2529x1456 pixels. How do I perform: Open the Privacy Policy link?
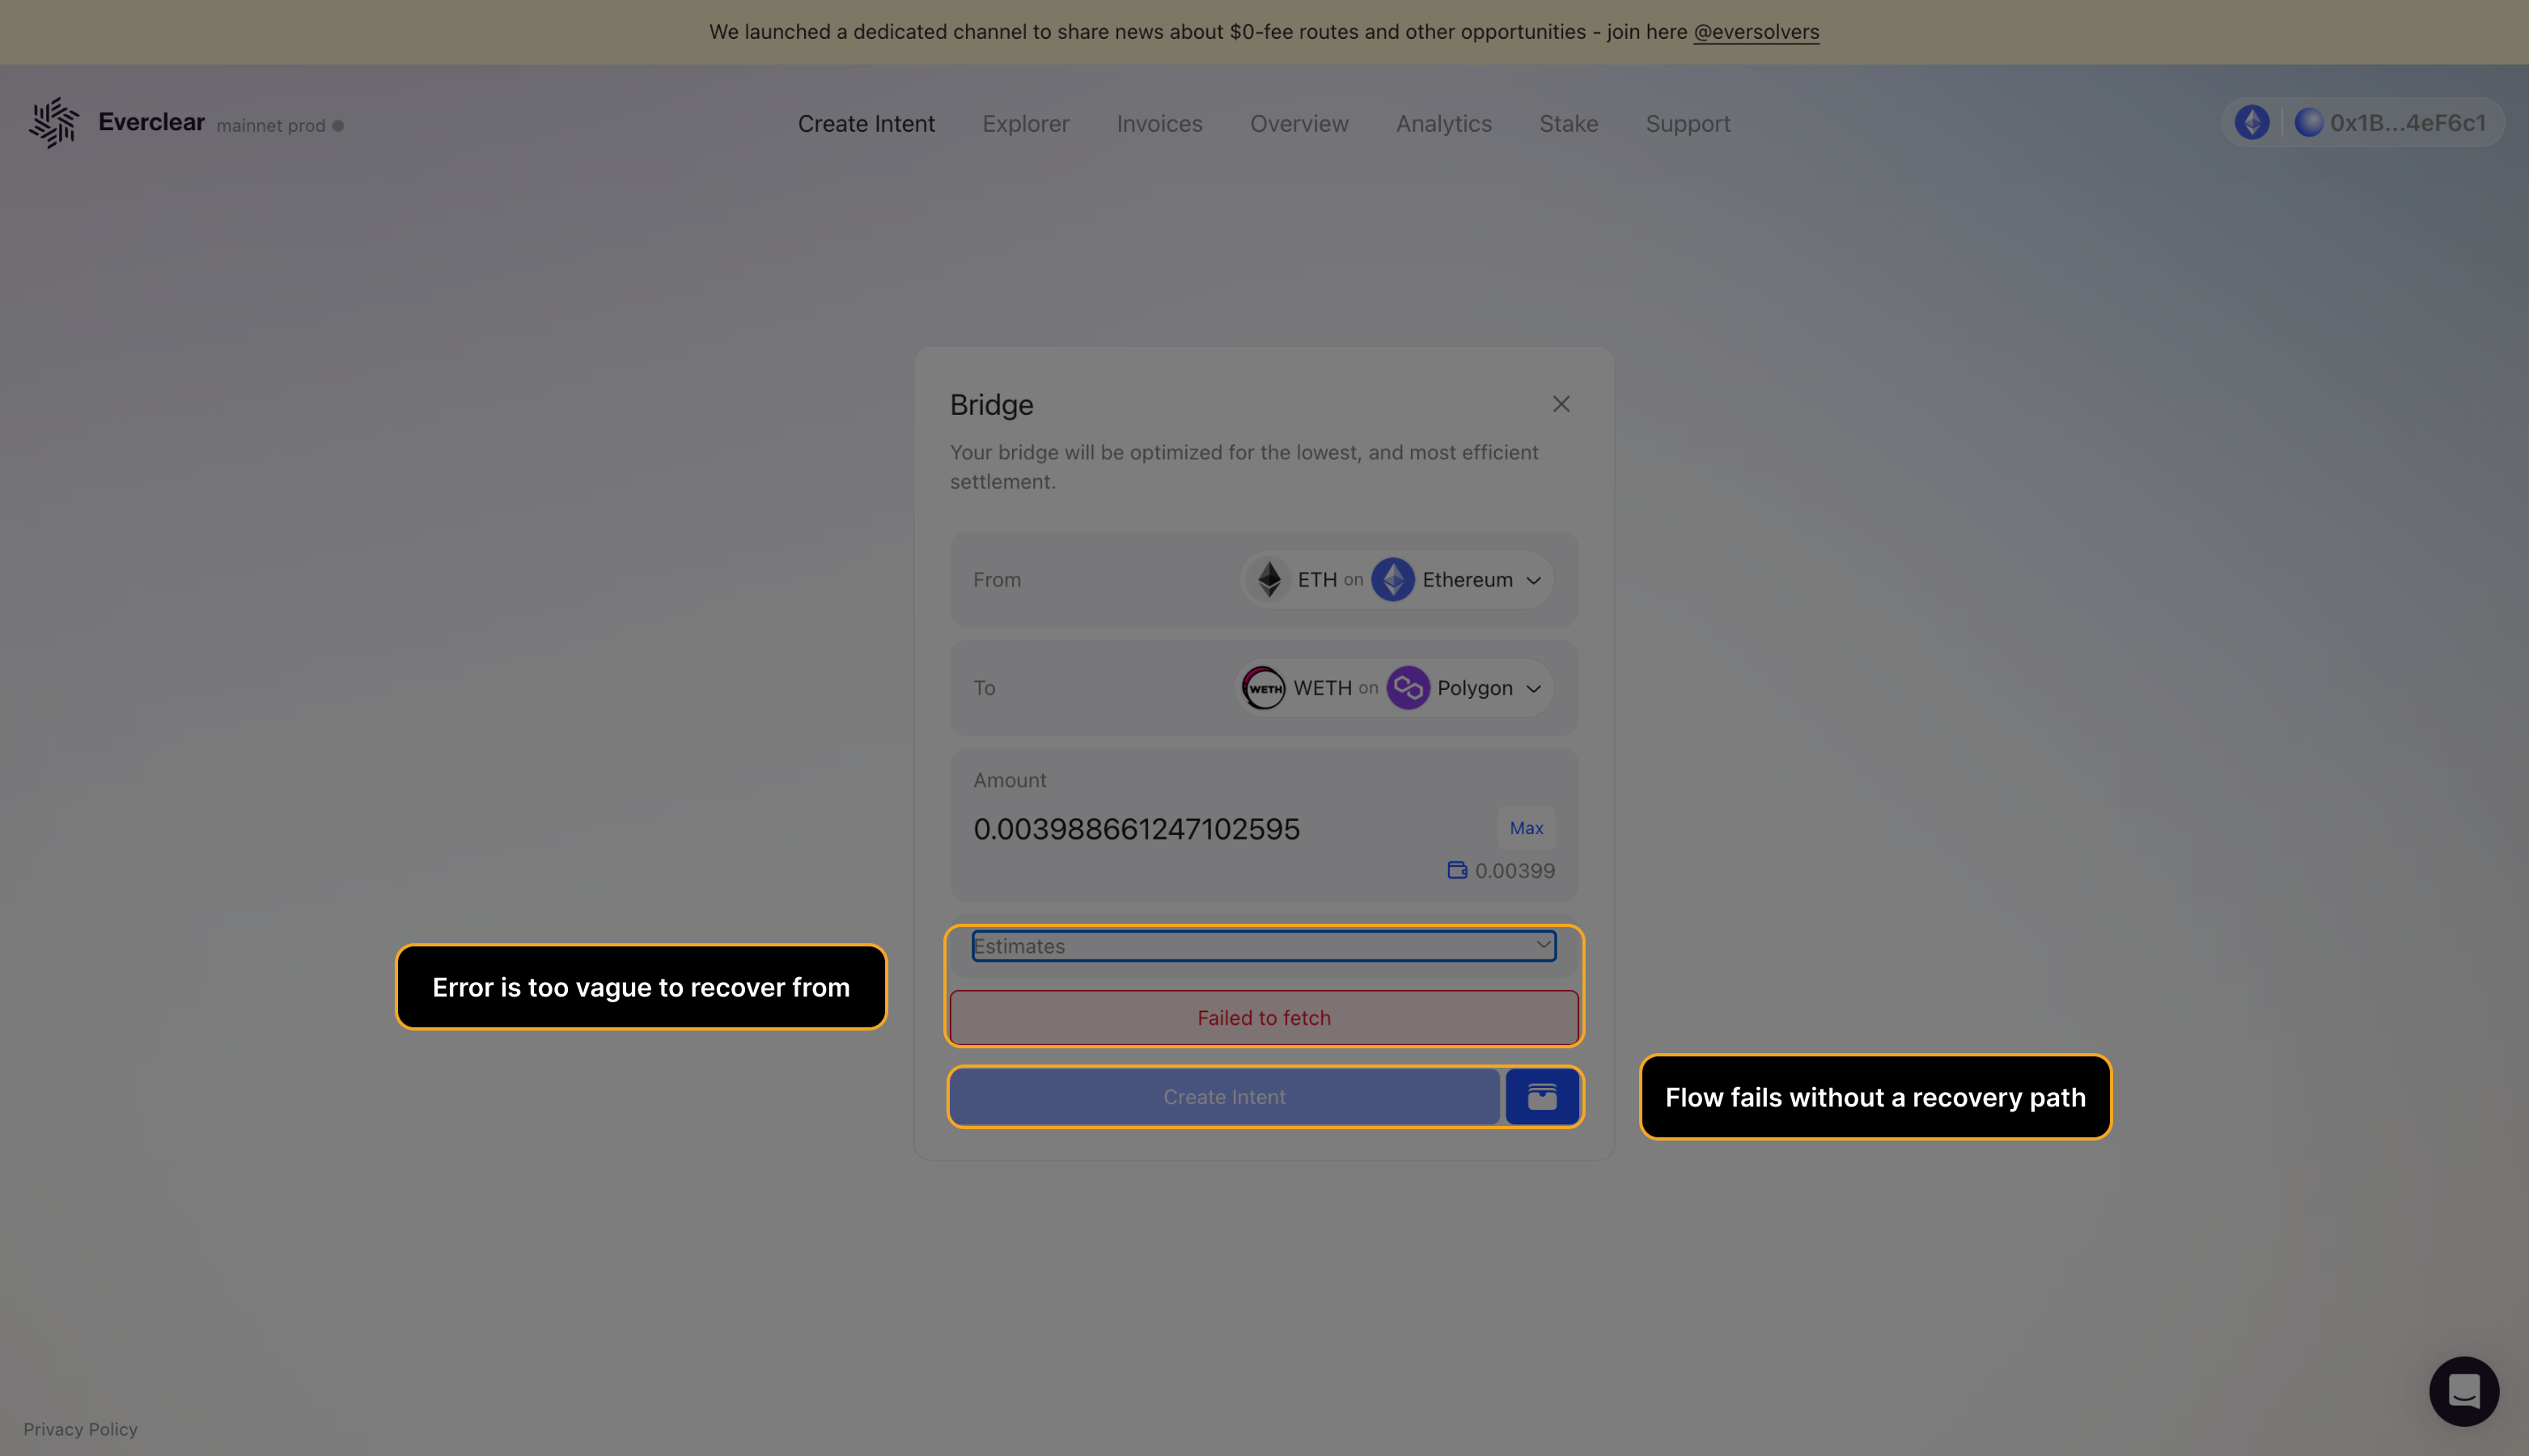[80, 1429]
